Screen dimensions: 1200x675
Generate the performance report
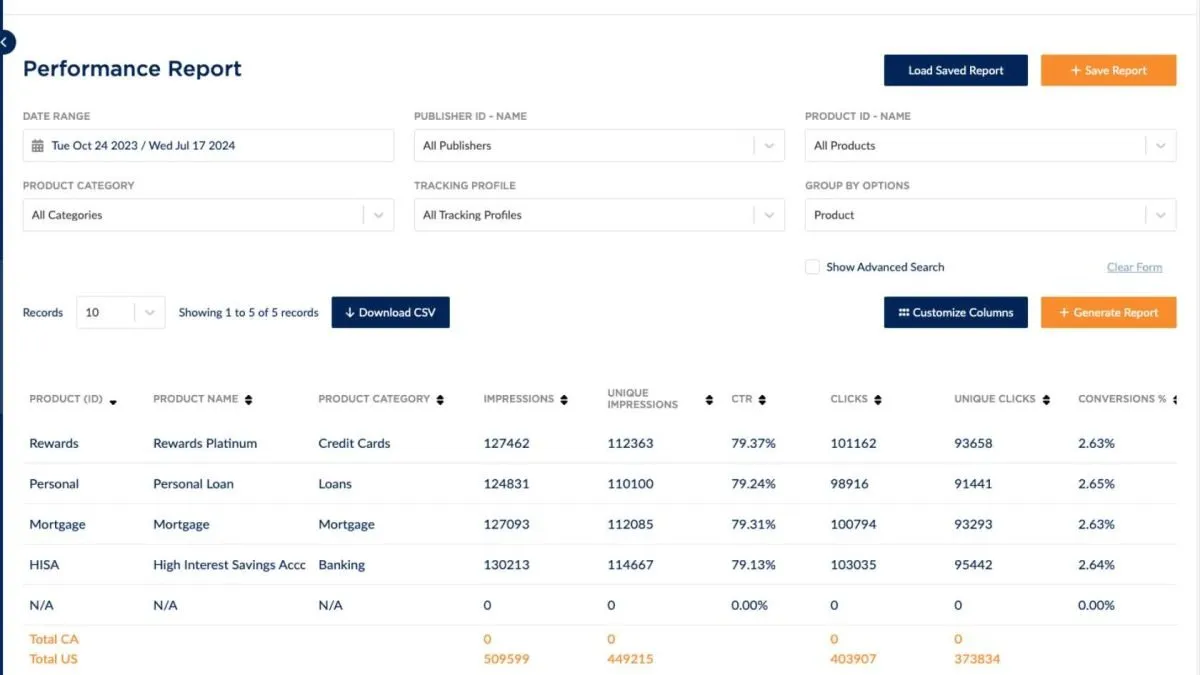pos(1108,312)
